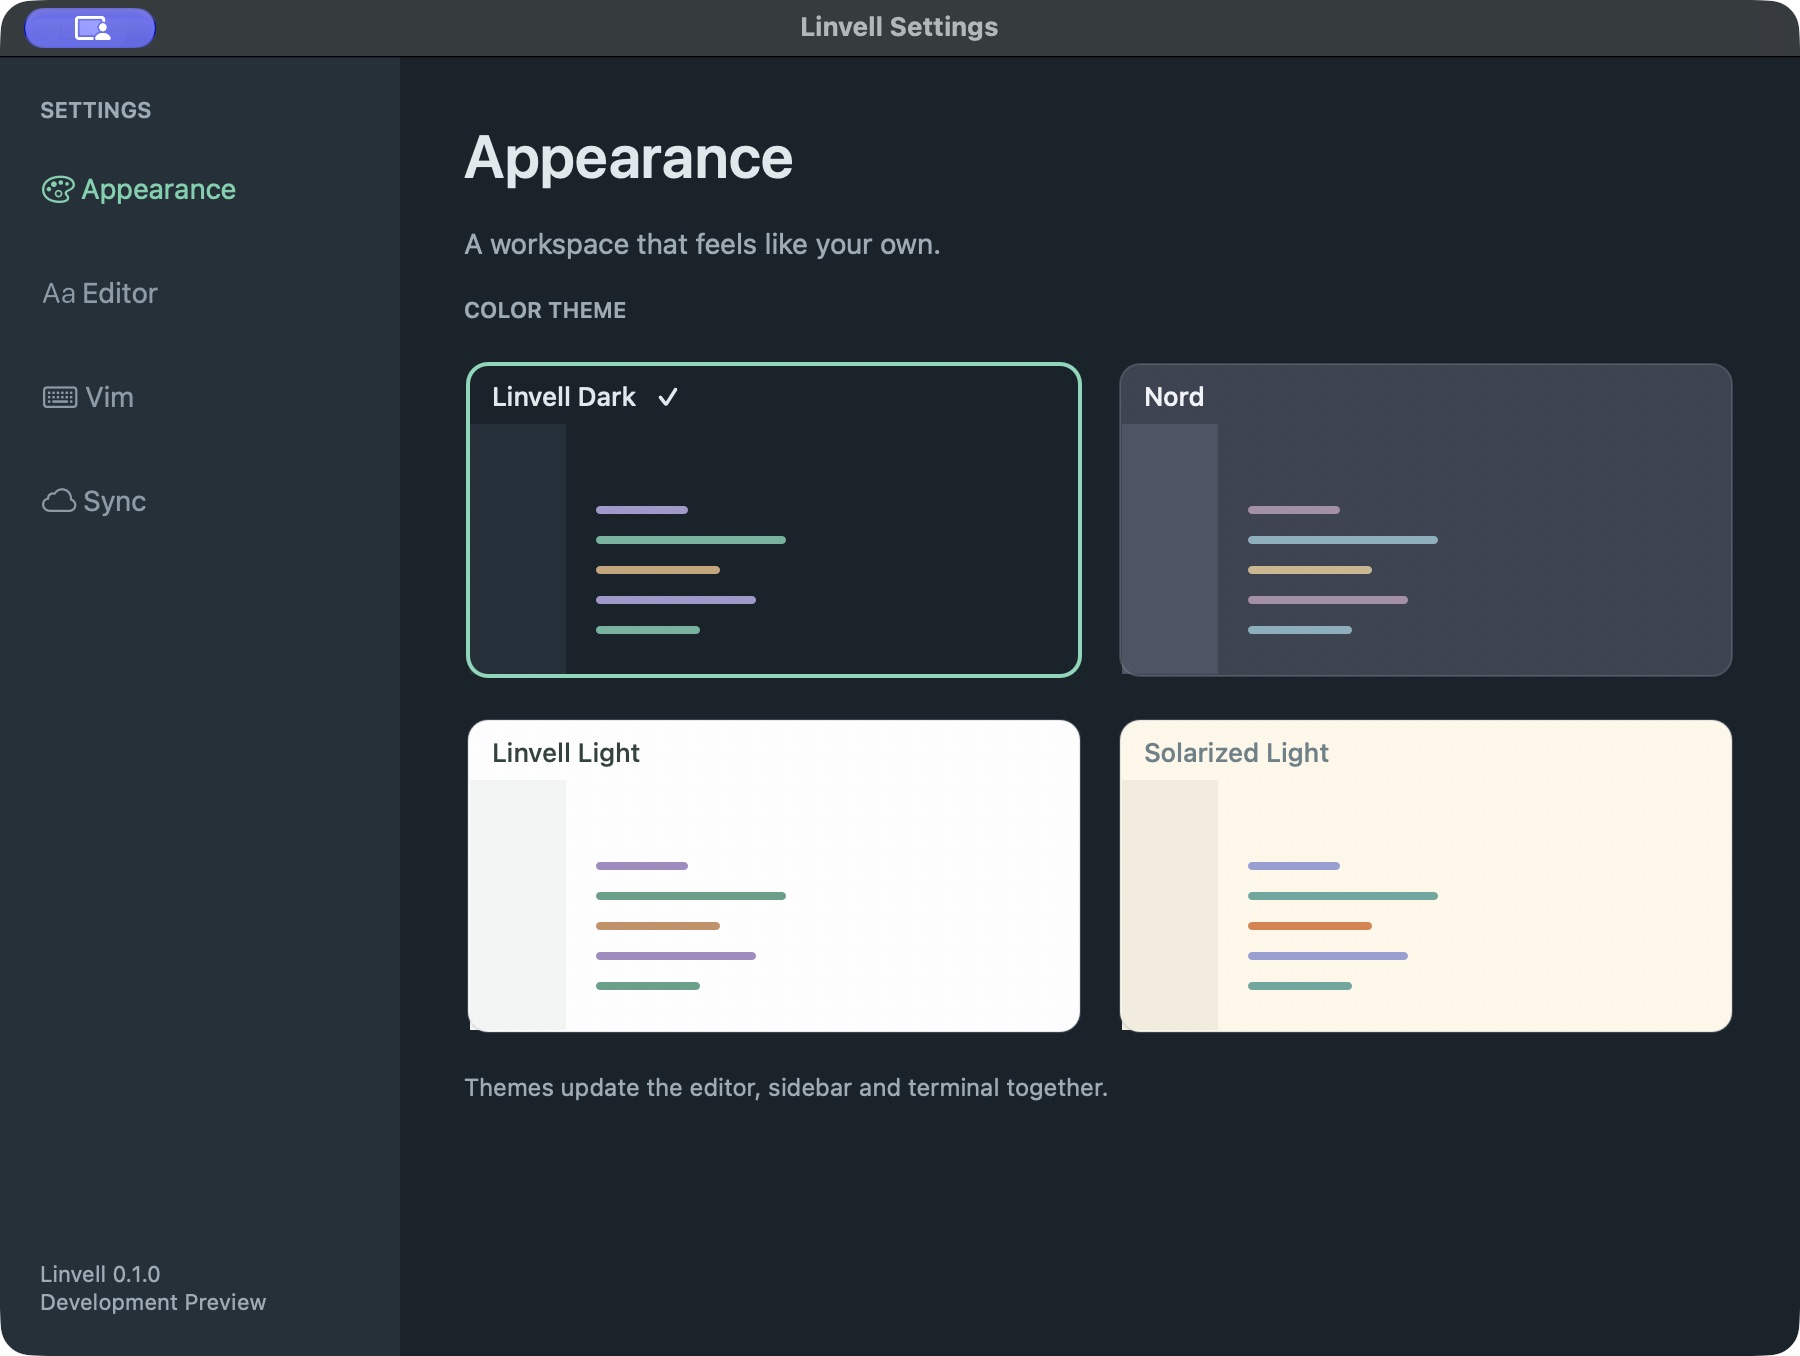
Task: Open the Appearance settings section
Action: coord(139,190)
